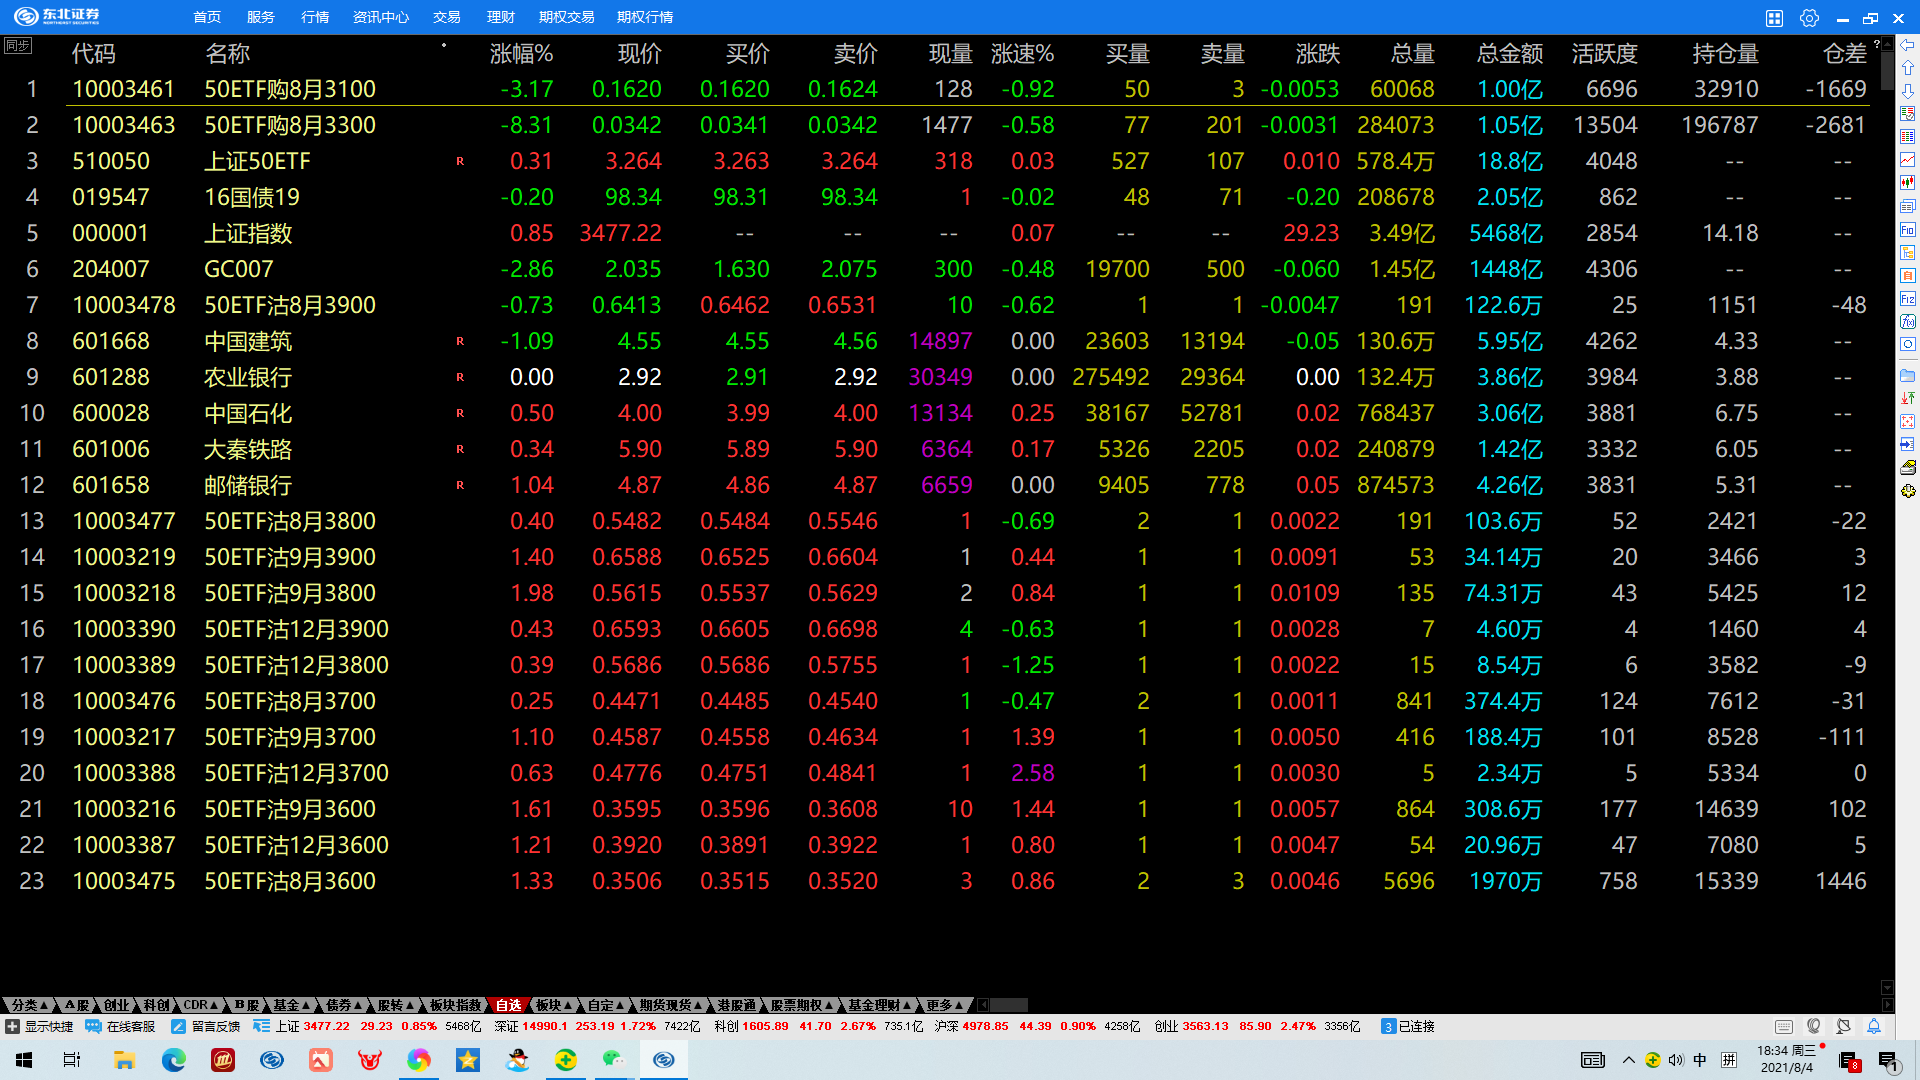Click the notification bell in status bar
1920x1080 pixels.
pyautogui.click(x=1874, y=1026)
